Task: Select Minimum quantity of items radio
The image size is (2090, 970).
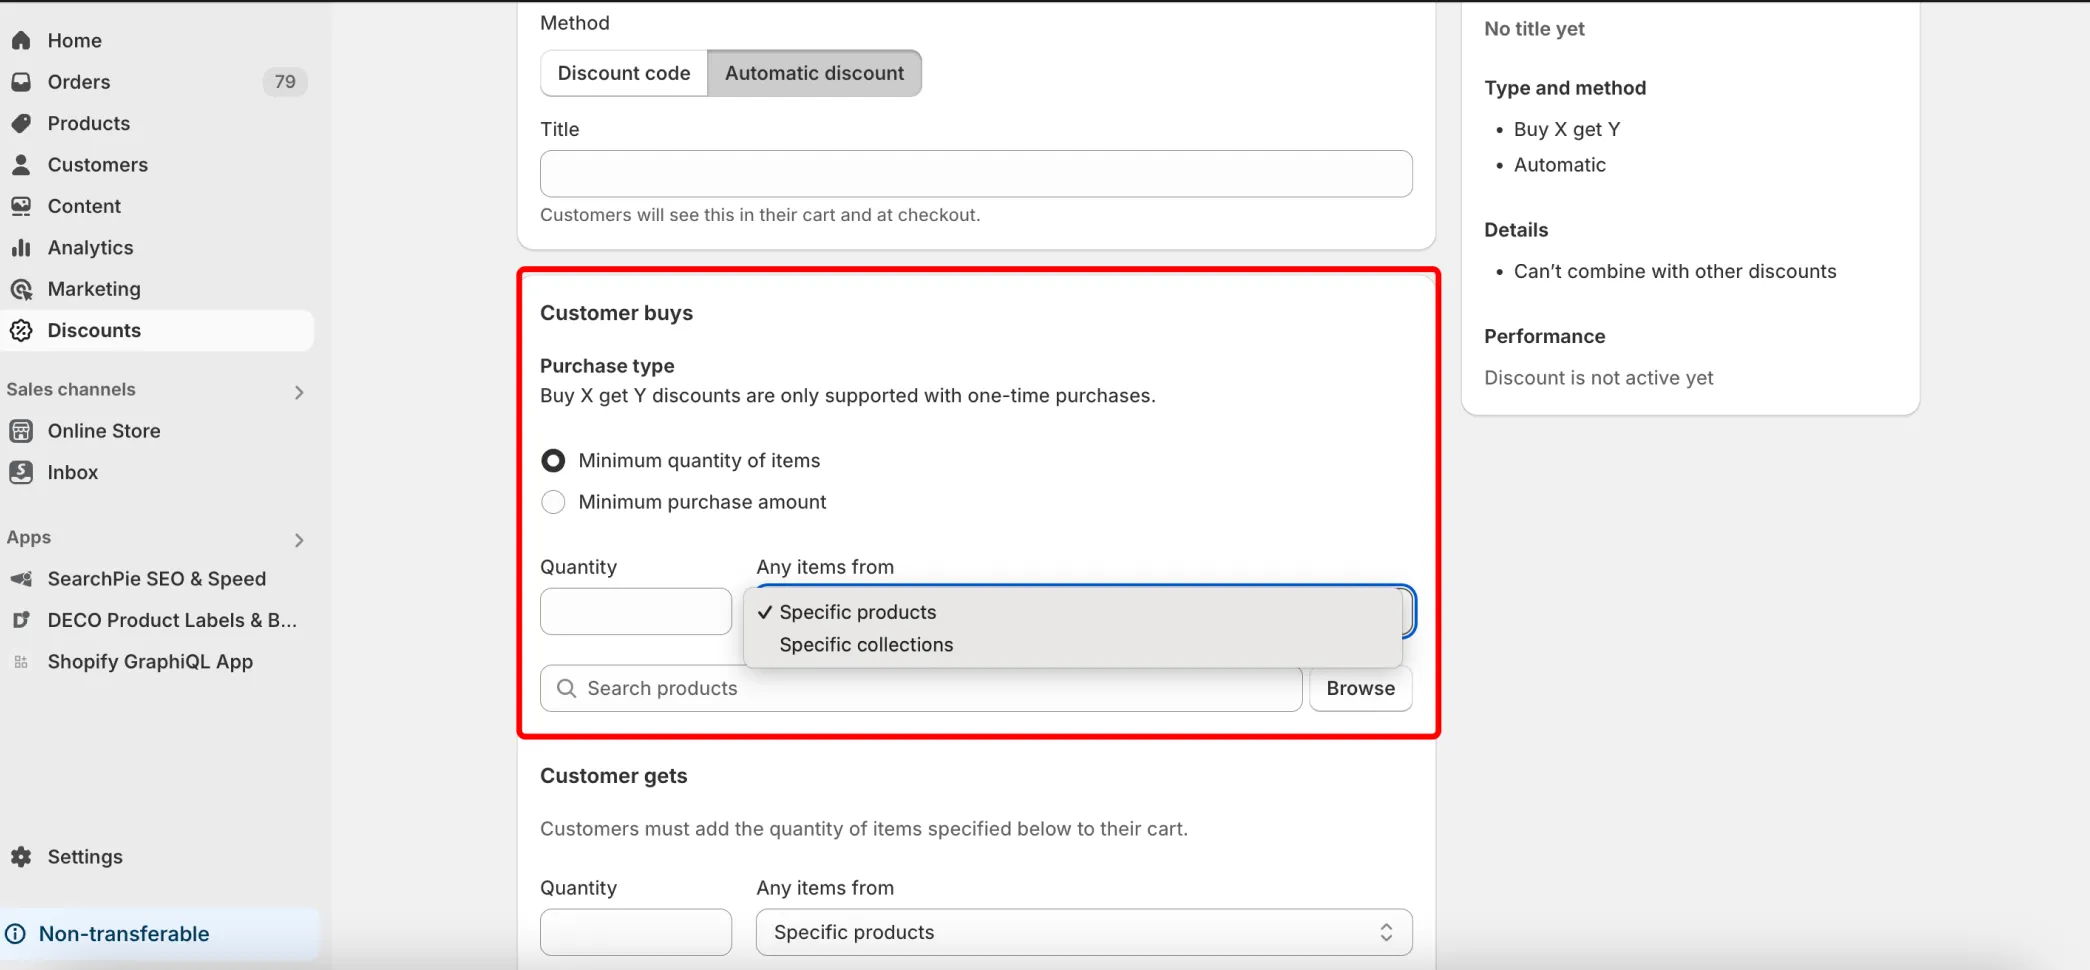Action: coord(553,460)
